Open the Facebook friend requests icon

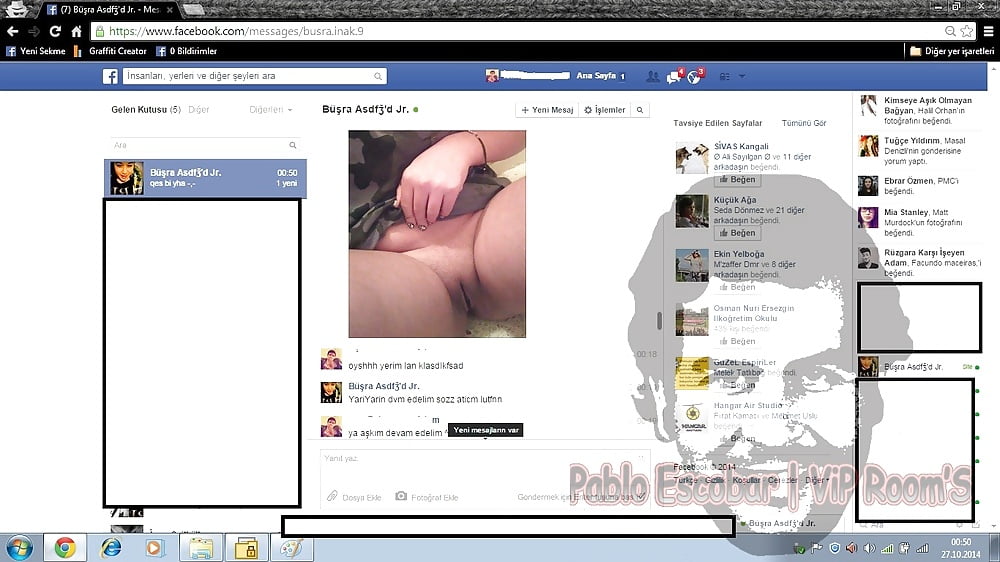click(653, 76)
